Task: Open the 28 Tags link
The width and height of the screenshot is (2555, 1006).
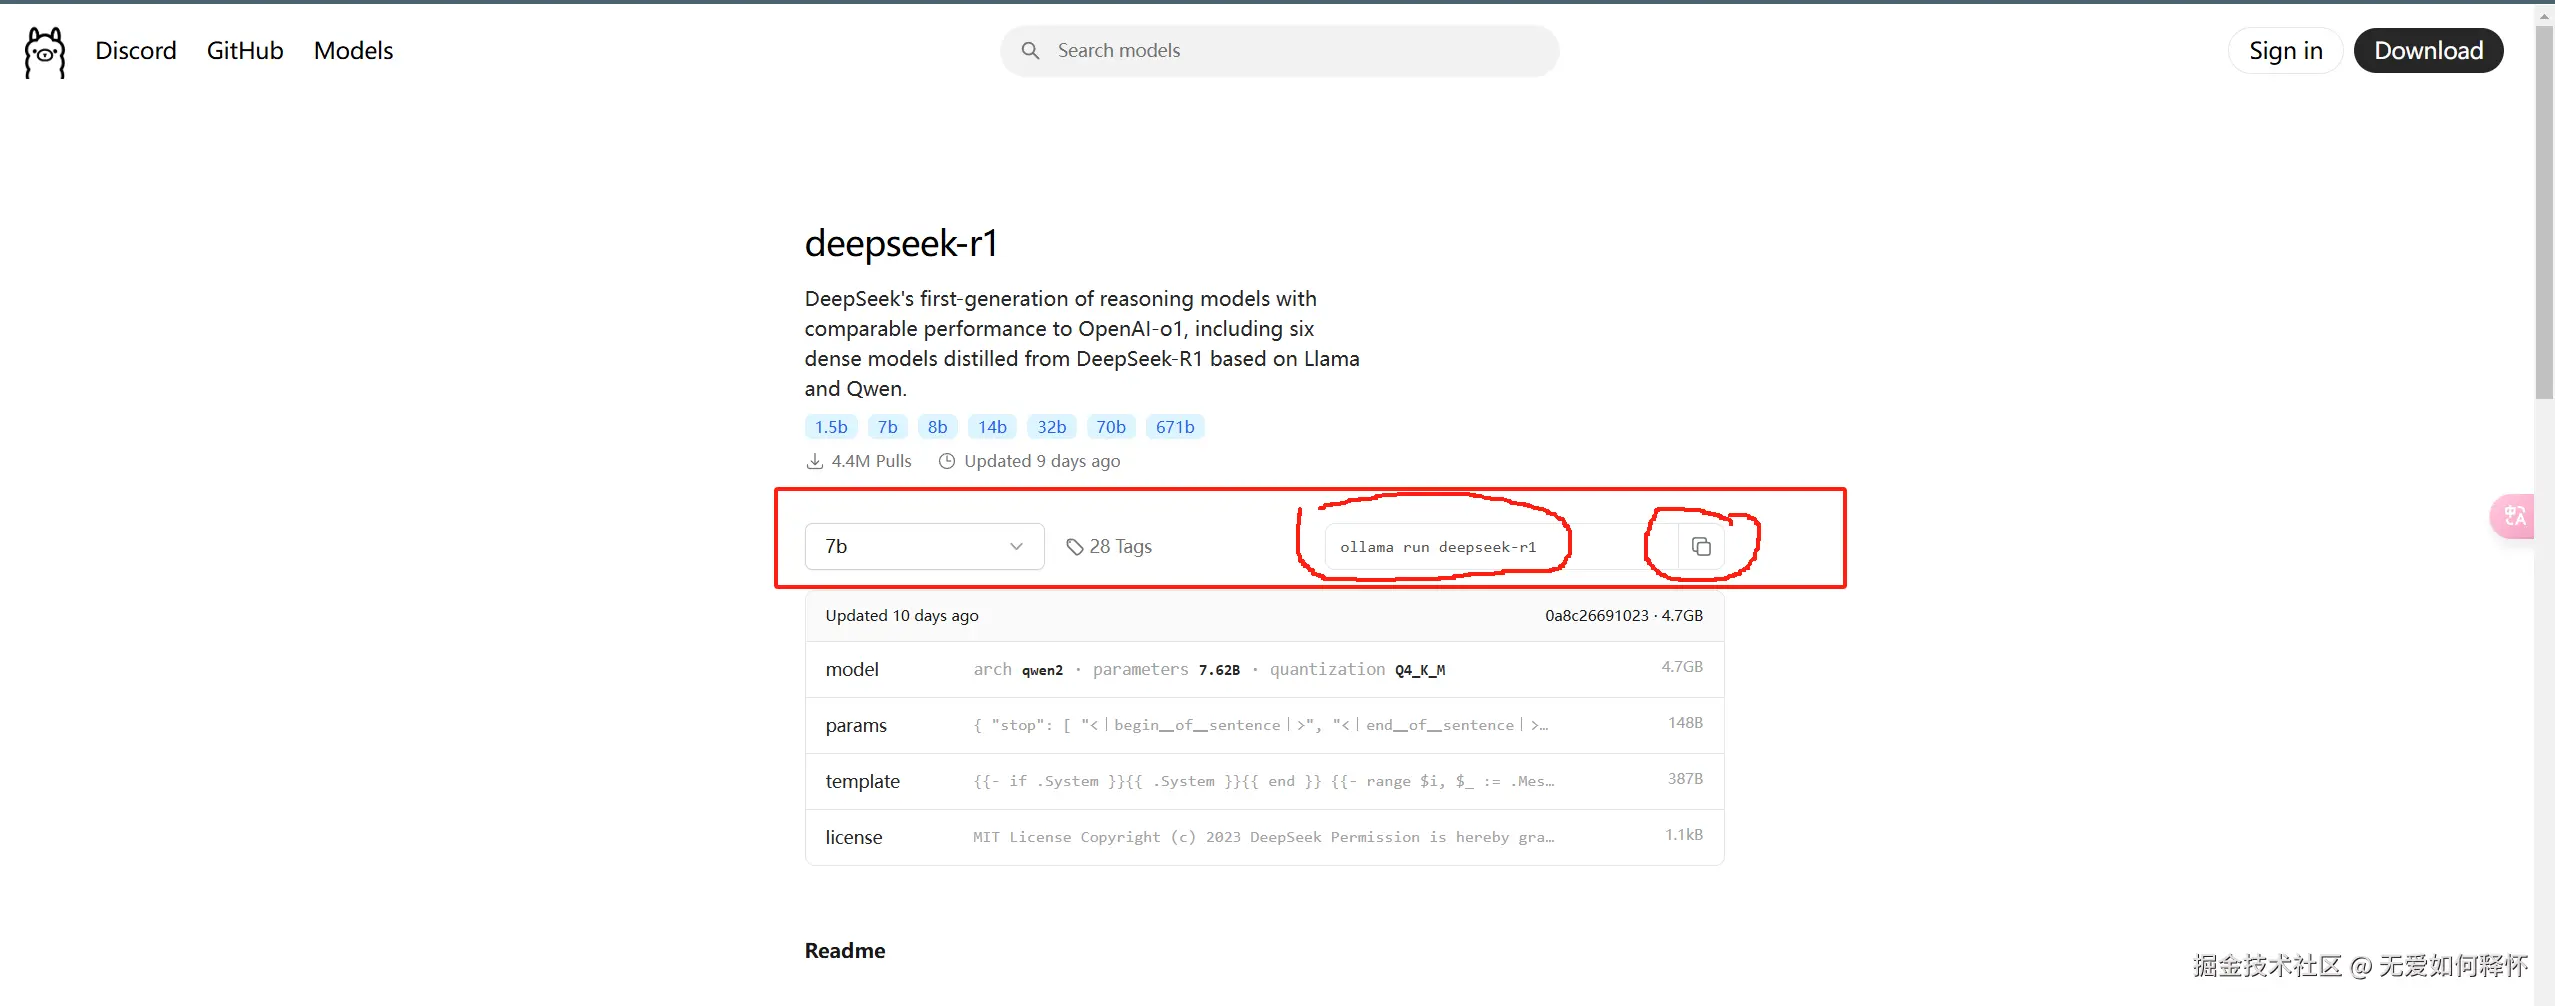Action: click(1109, 547)
